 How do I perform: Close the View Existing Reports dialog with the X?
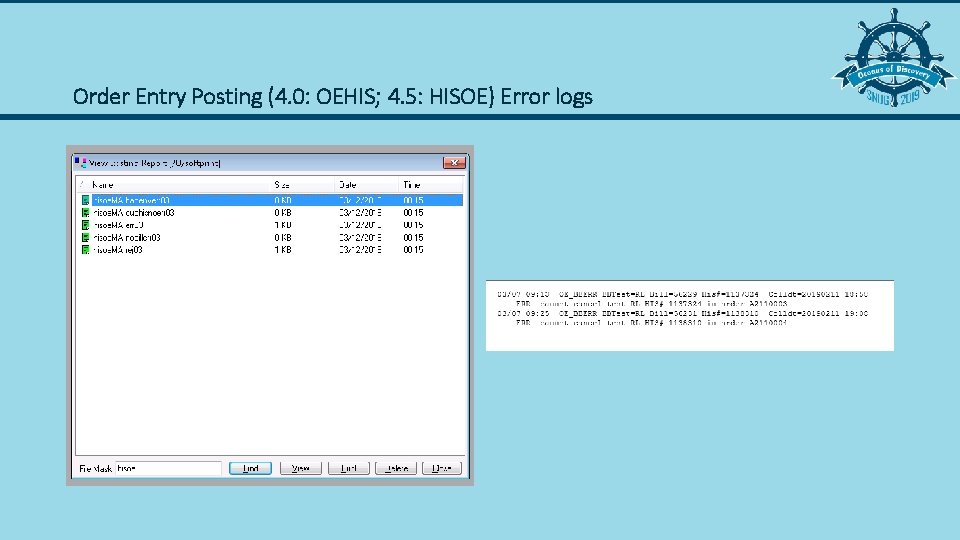454,163
